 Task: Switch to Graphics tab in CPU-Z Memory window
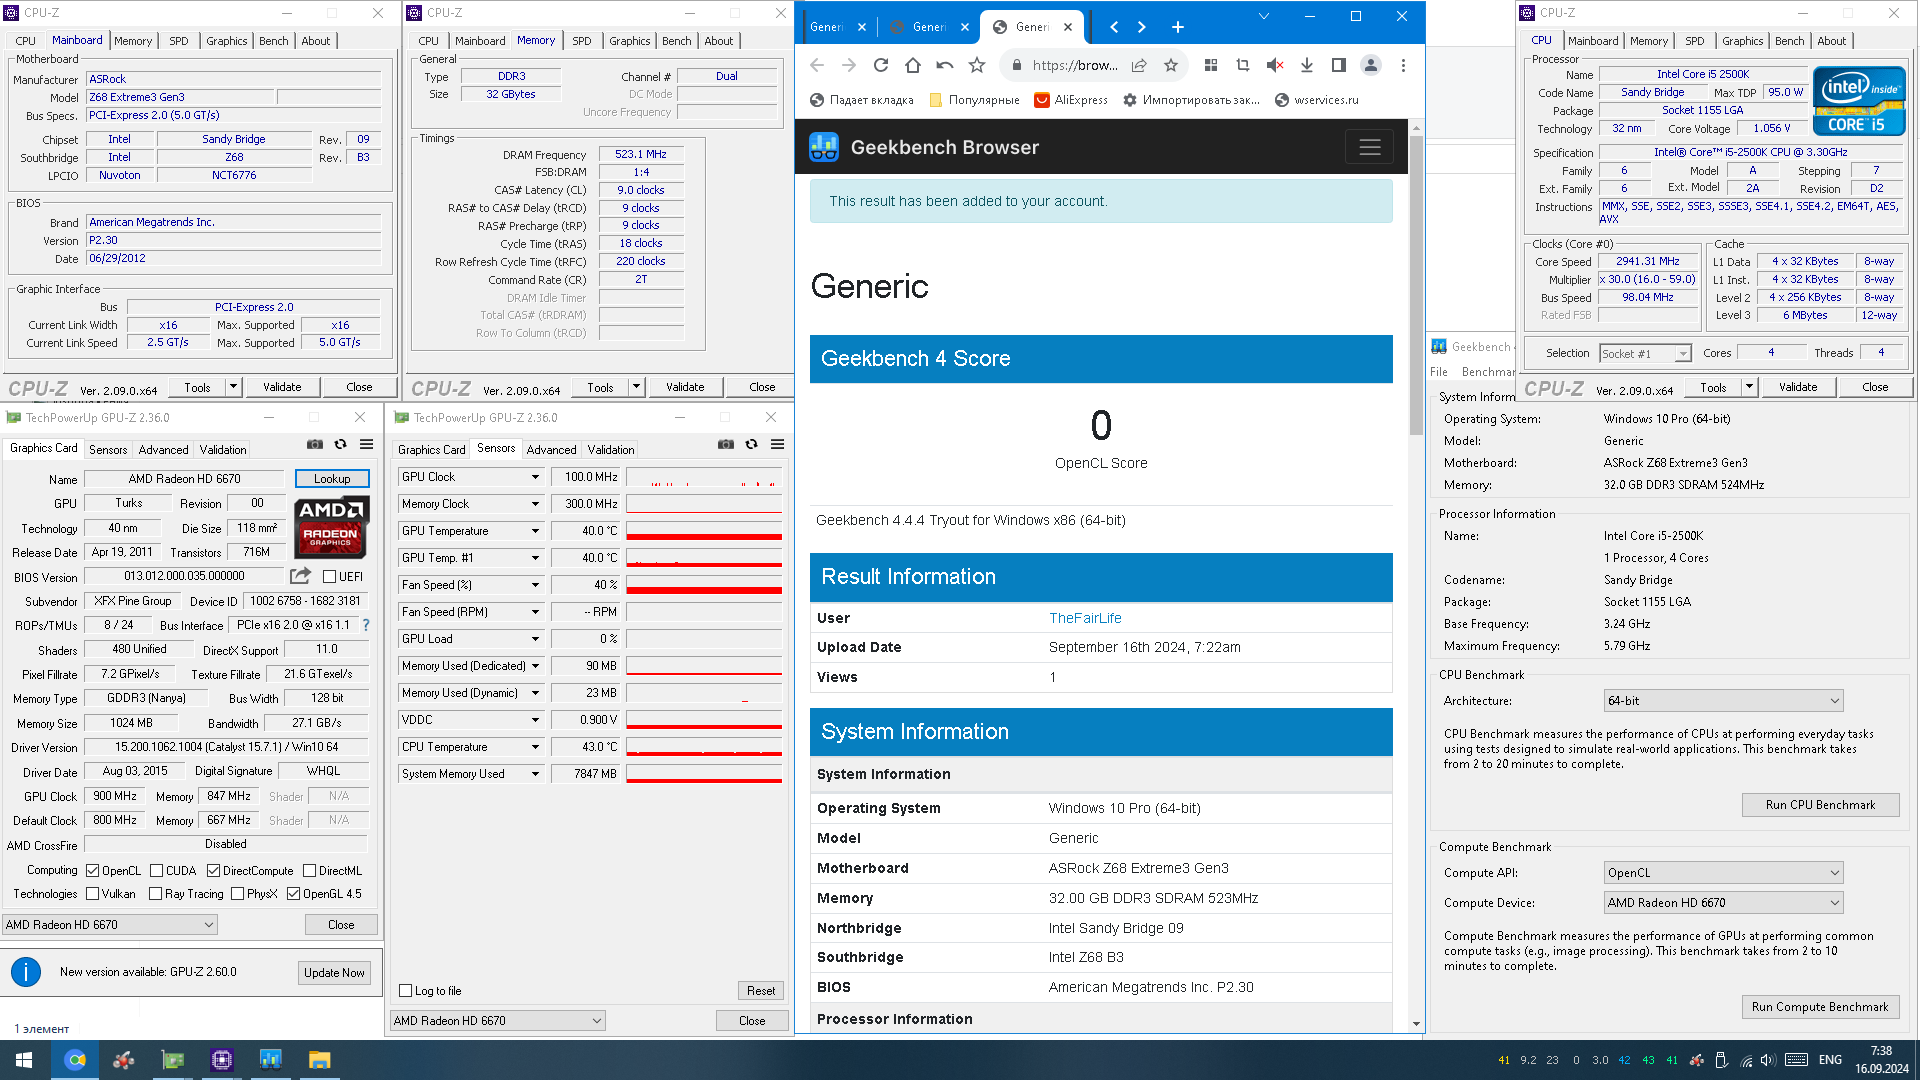point(630,41)
